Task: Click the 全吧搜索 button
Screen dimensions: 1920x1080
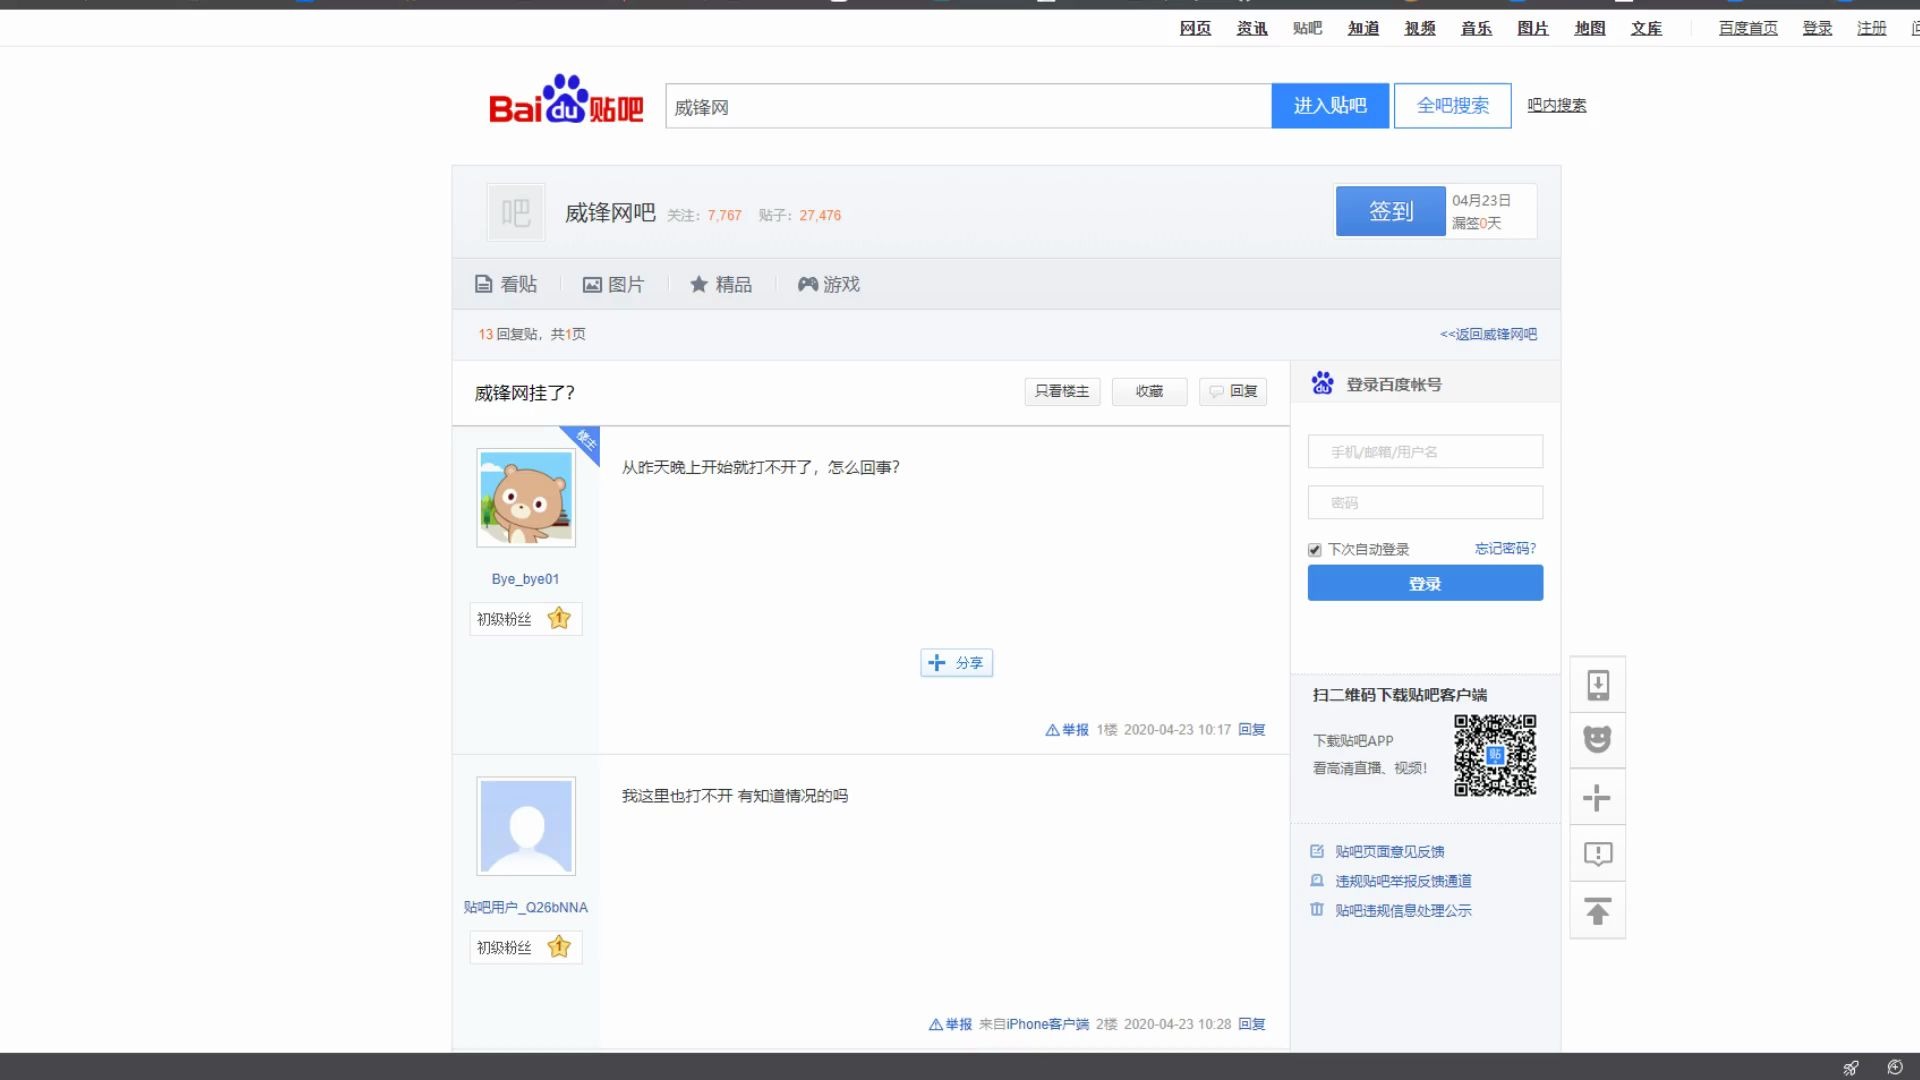Action: (1452, 105)
